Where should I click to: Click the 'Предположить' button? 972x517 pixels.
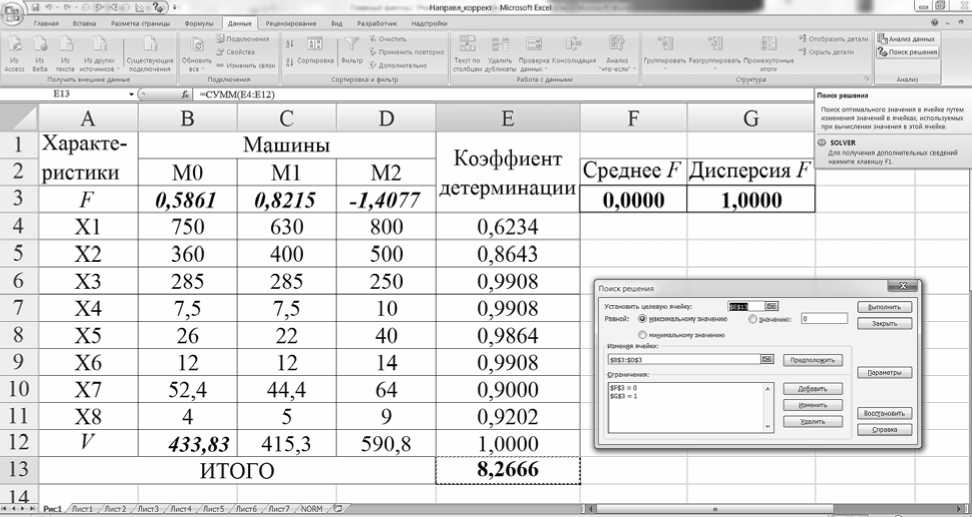pos(813,360)
